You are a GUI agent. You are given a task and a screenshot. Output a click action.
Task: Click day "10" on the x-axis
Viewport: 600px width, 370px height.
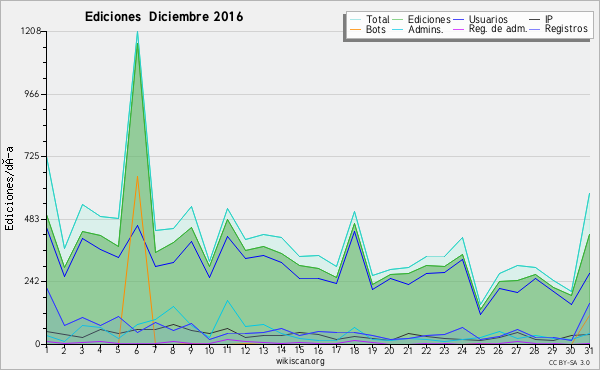click(209, 350)
